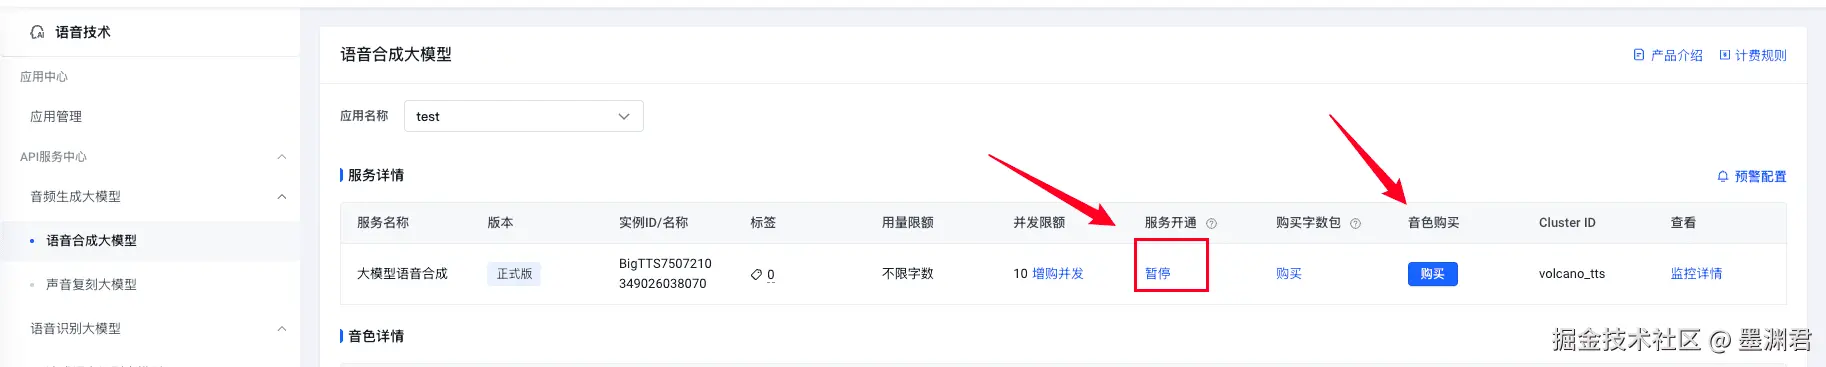This screenshot has height=367, width=1826.
Task: Open 产品介绍 document icon link
Action: (x=1639, y=55)
